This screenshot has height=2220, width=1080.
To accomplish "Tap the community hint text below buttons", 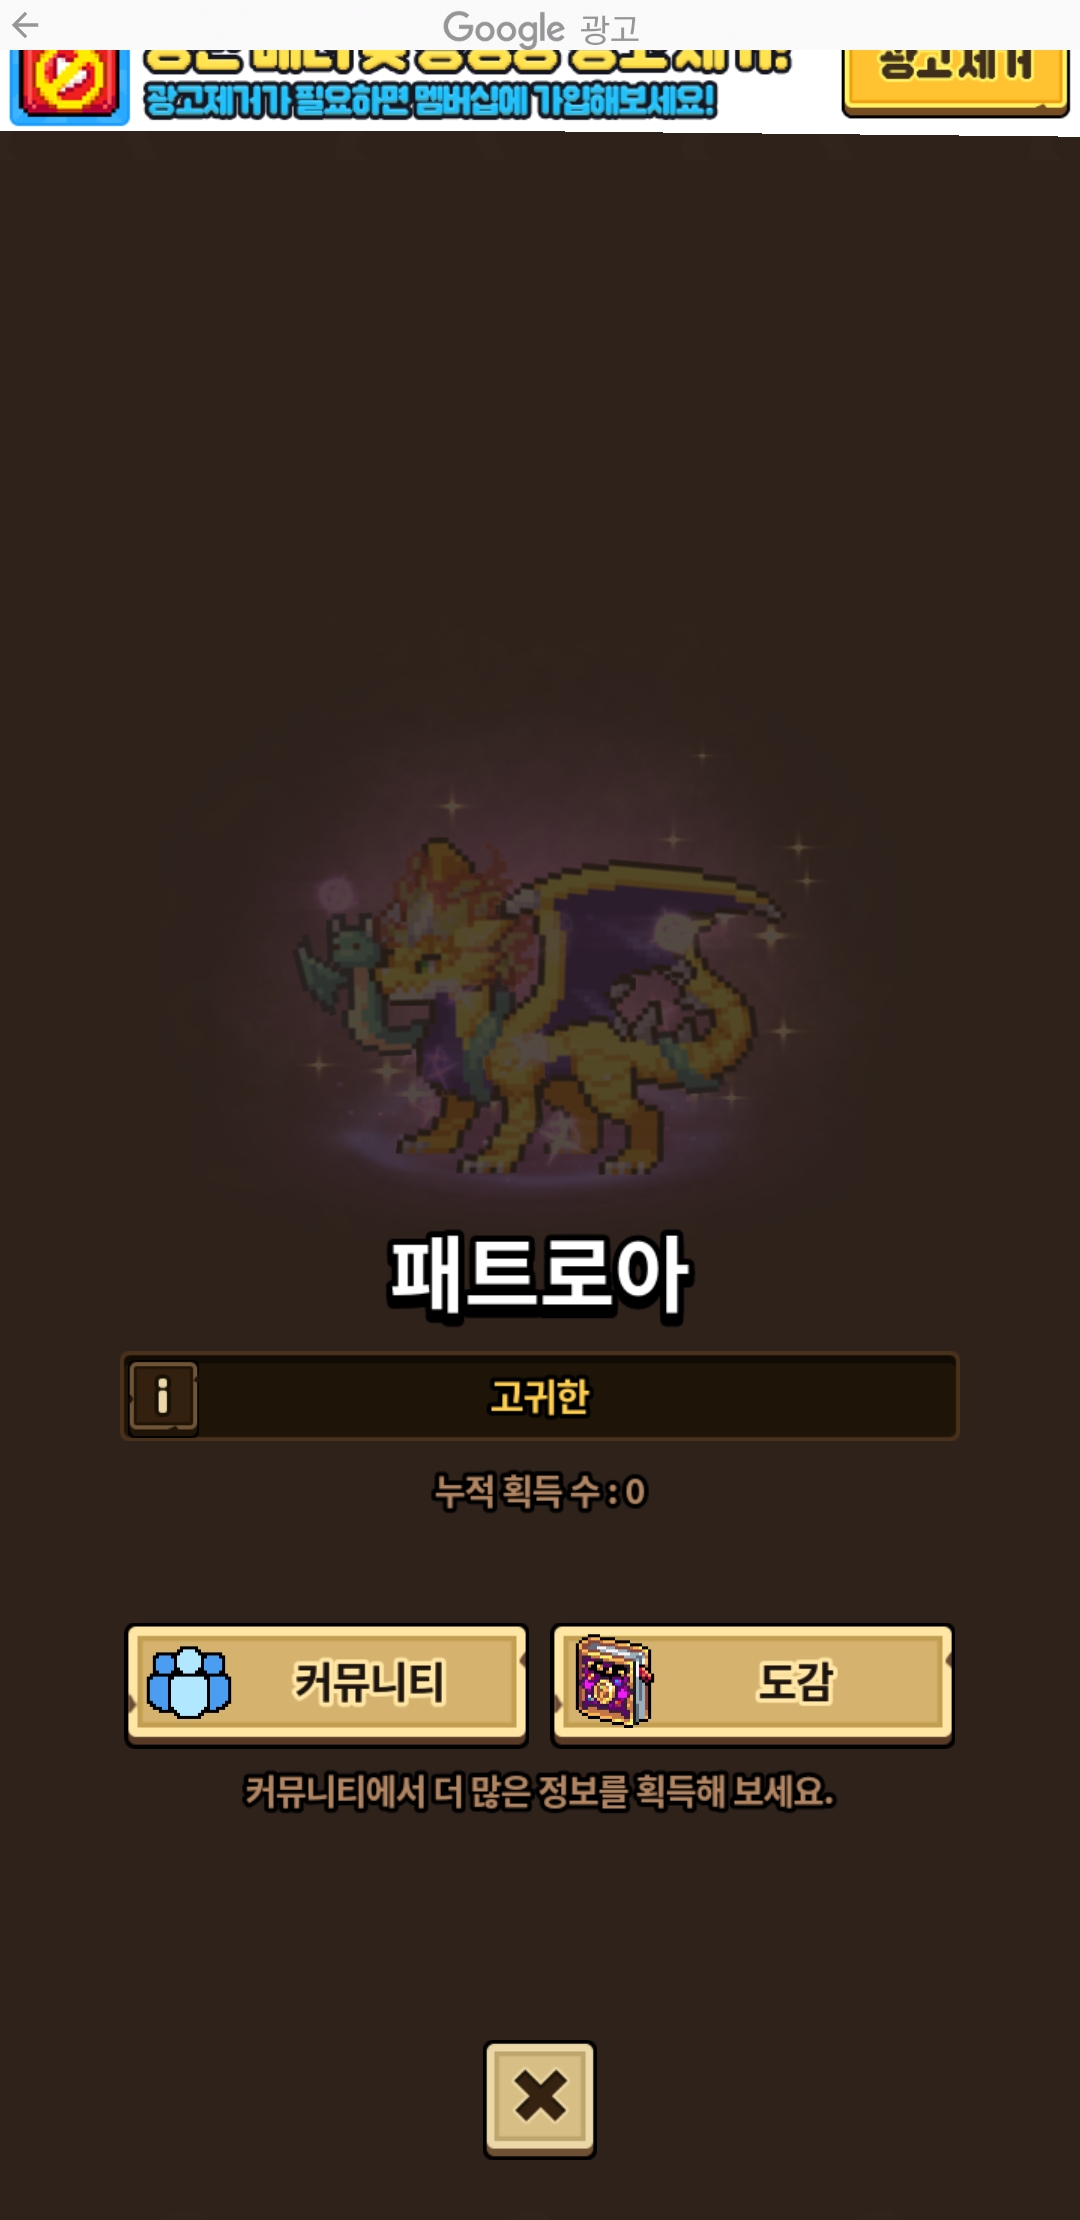I will tap(540, 1792).
